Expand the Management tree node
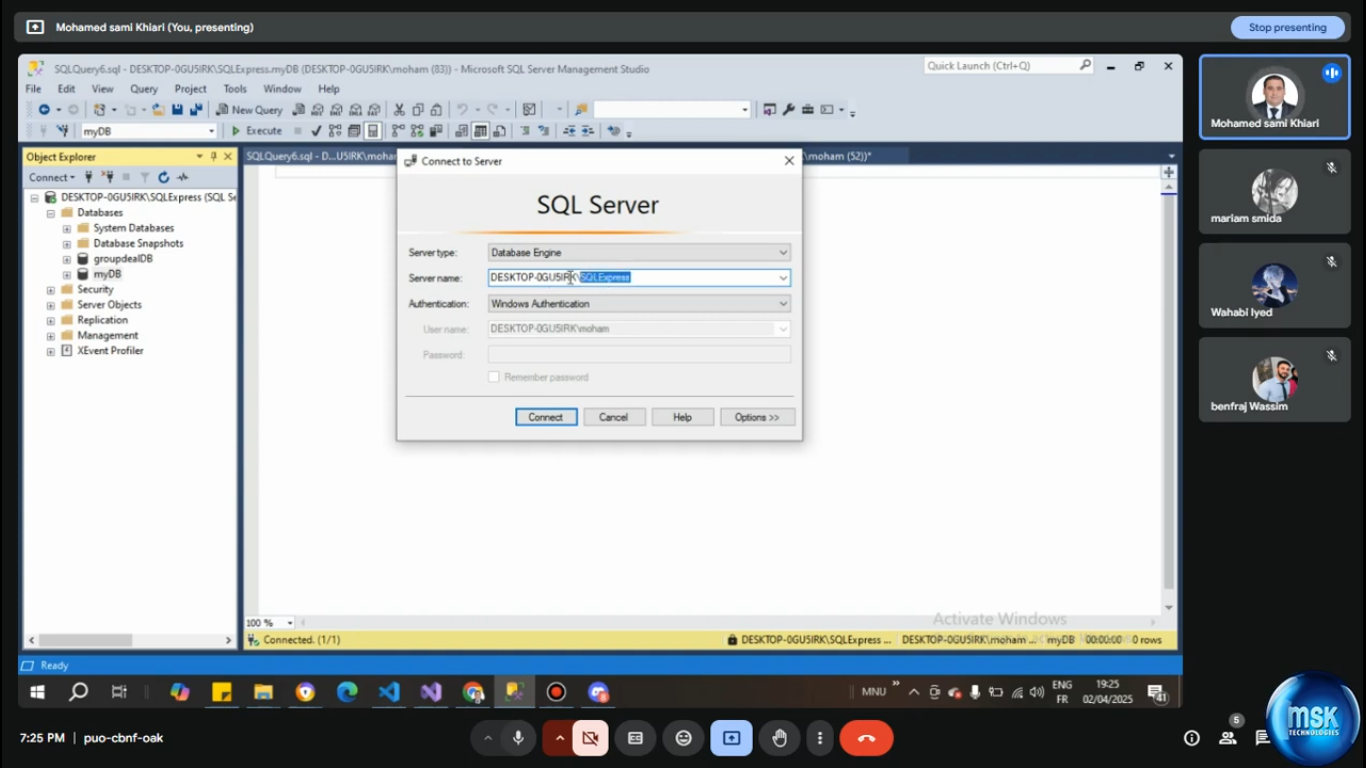The width and height of the screenshot is (1366, 768). click(50, 336)
